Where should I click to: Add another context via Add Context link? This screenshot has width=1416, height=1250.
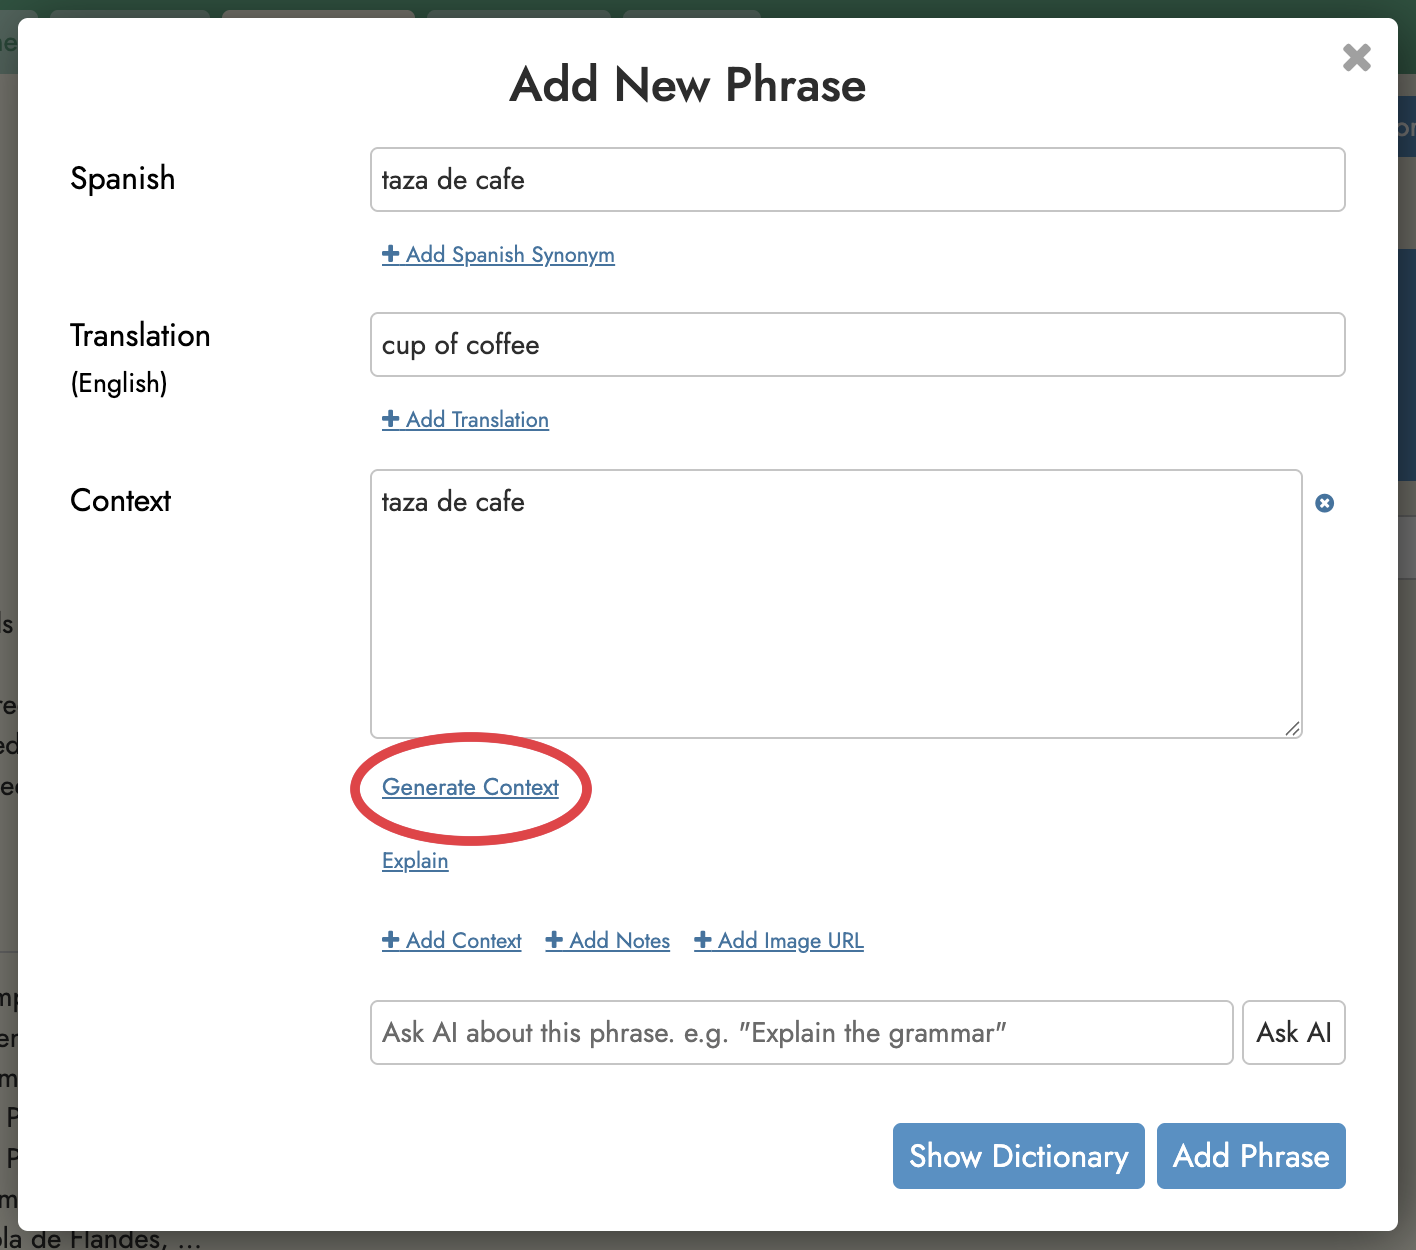463,940
